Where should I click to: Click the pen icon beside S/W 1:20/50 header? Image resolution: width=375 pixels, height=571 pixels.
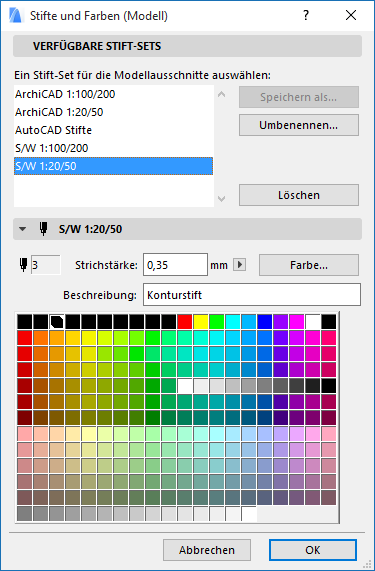(x=44, y=229)
